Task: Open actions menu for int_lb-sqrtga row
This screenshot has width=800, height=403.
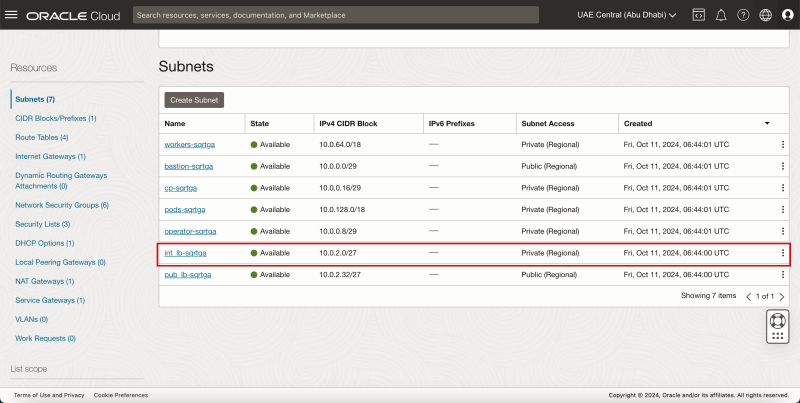Action: click(x=782, y=253)
